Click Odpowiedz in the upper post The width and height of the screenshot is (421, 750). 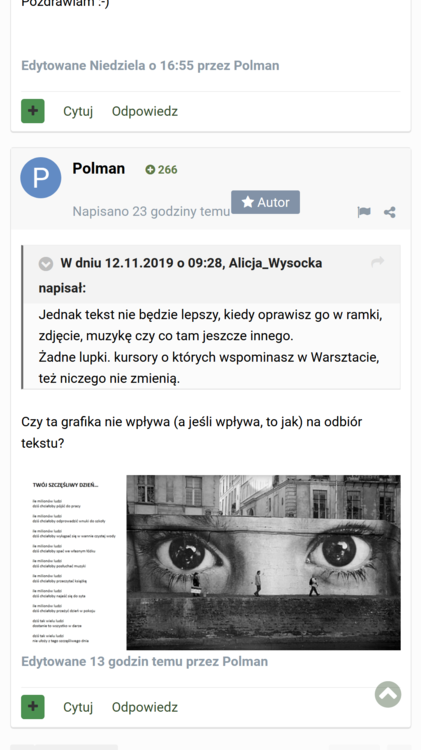145,111
